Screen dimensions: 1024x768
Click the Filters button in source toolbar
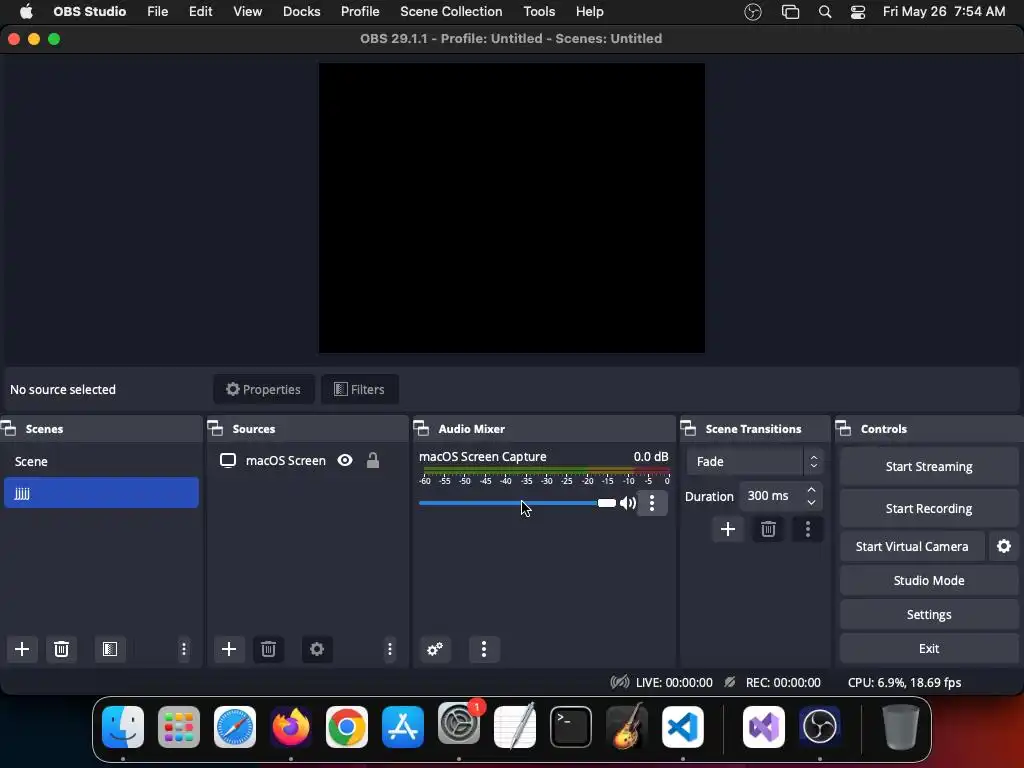tap(360, 389)
